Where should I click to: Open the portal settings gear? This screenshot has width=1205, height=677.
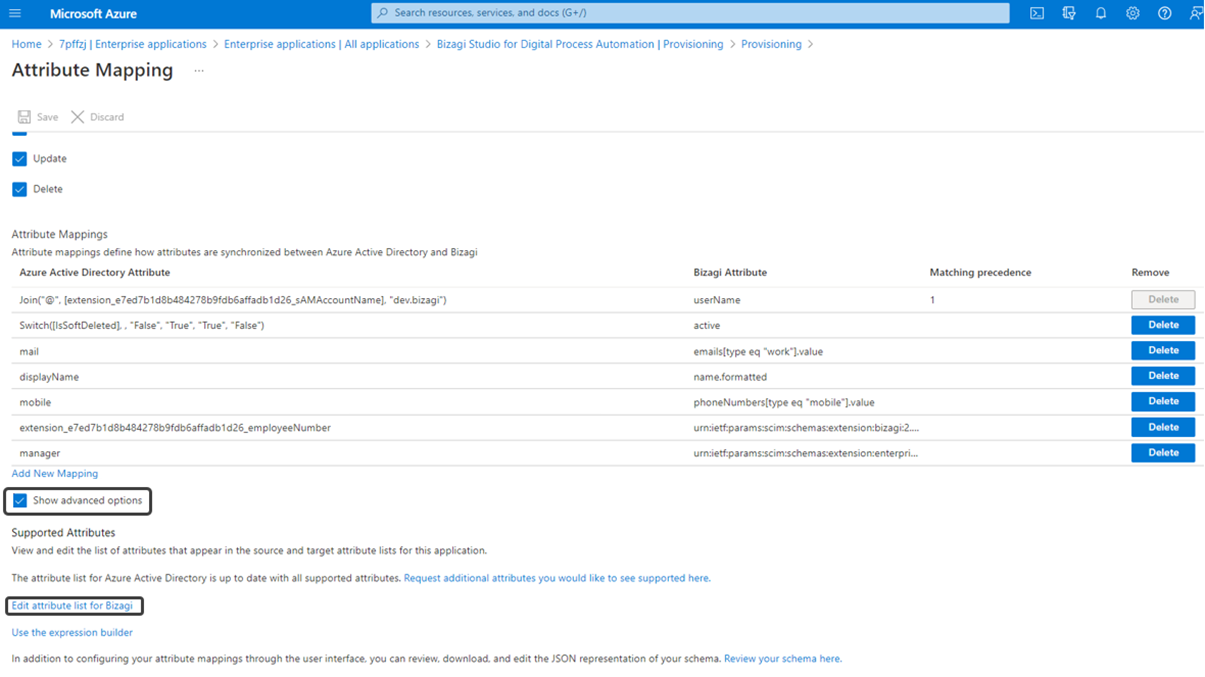point(1133,14)
